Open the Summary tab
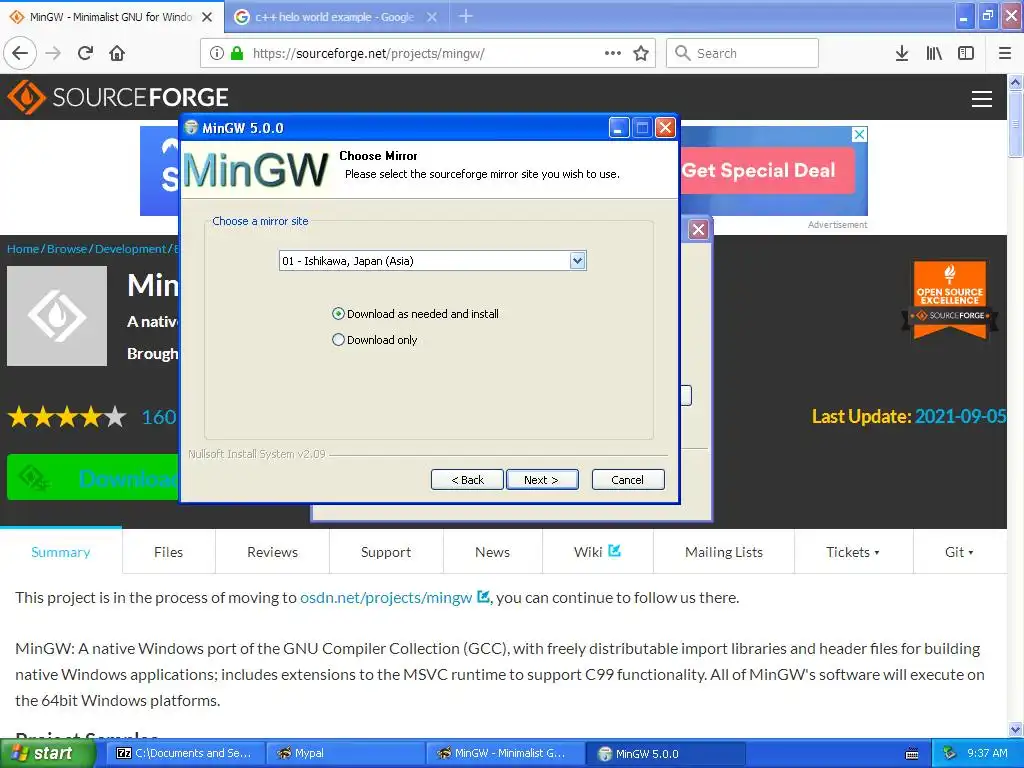Screen dimensions: 1024x768 (x=61, y=552)
